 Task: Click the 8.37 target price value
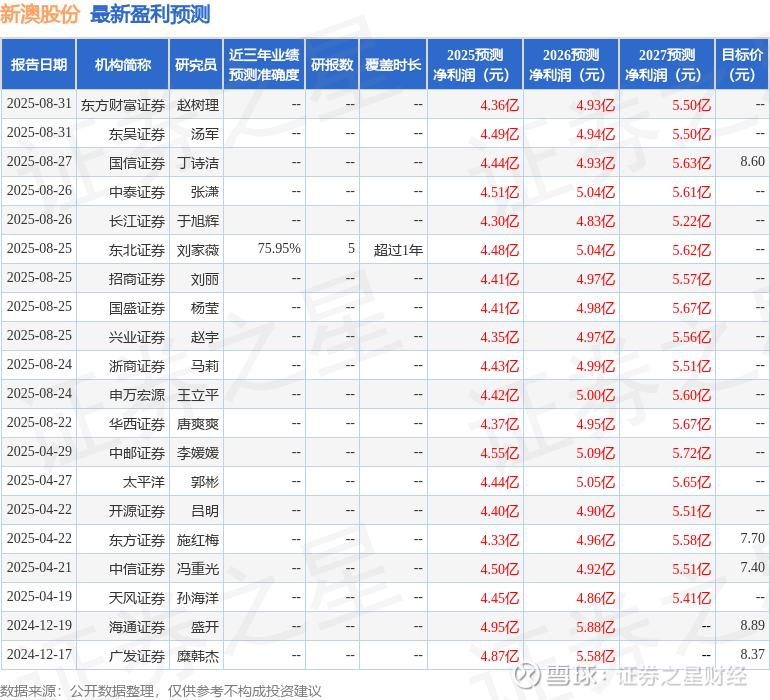pyautogui.click(x=752, y=654)
